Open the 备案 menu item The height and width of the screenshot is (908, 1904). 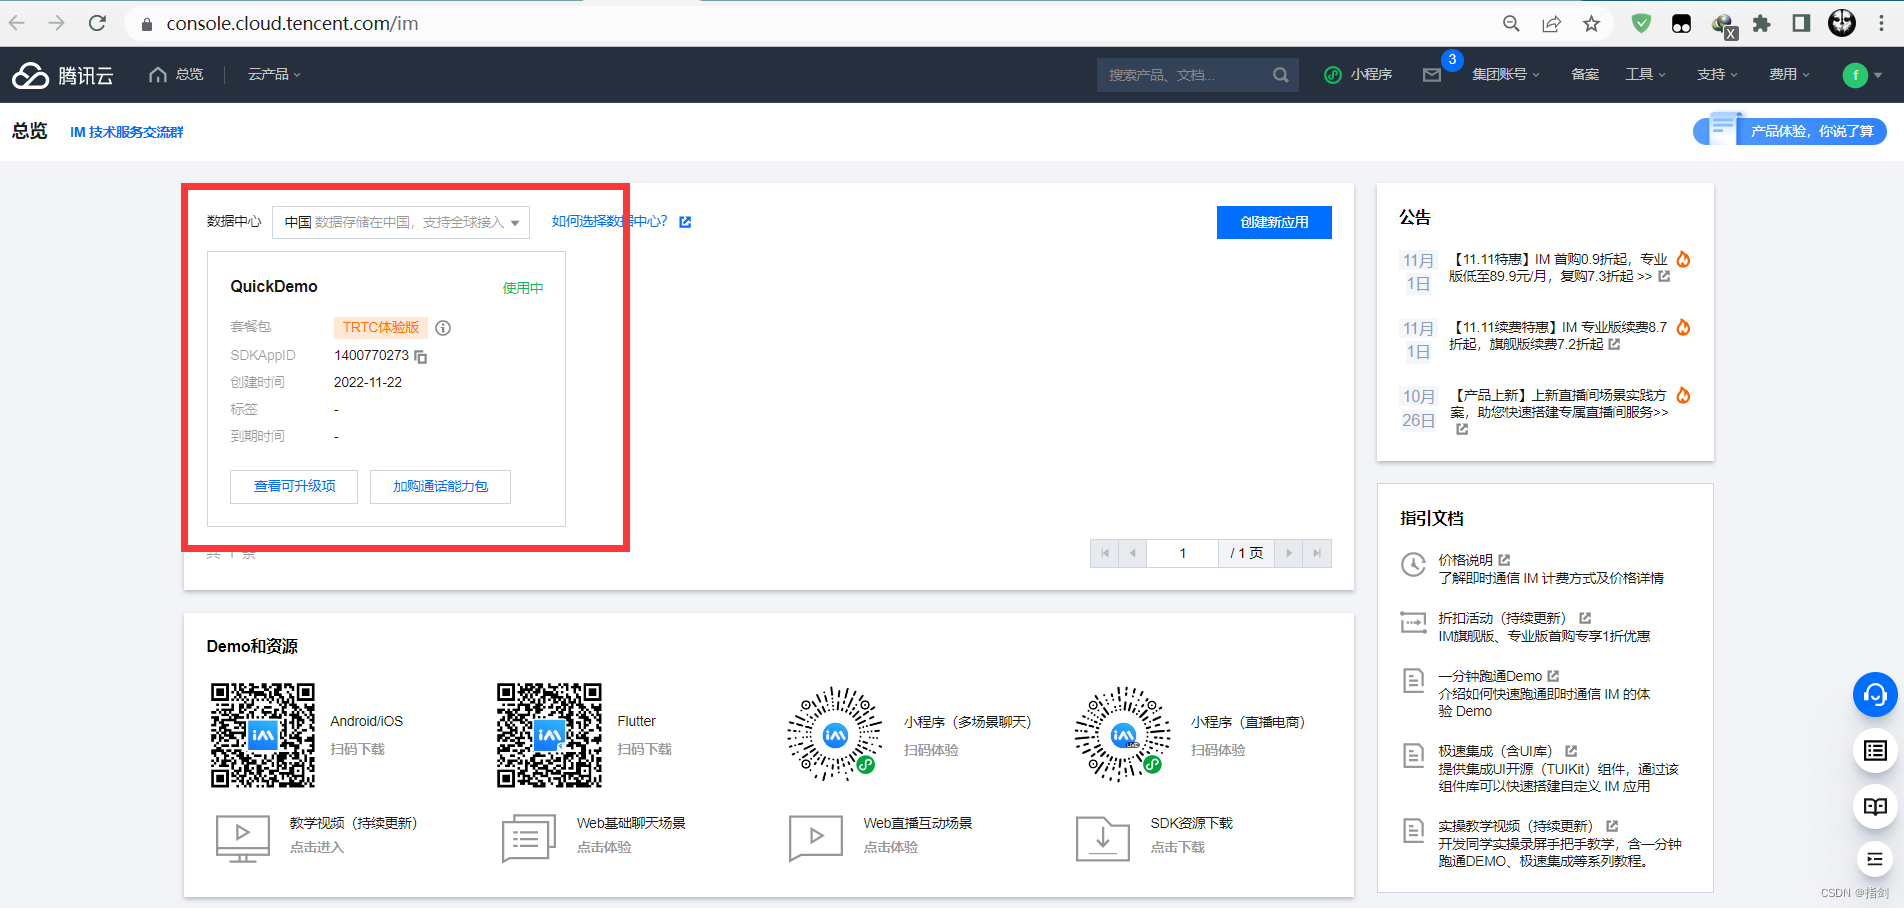click(x=1585, y=75)
